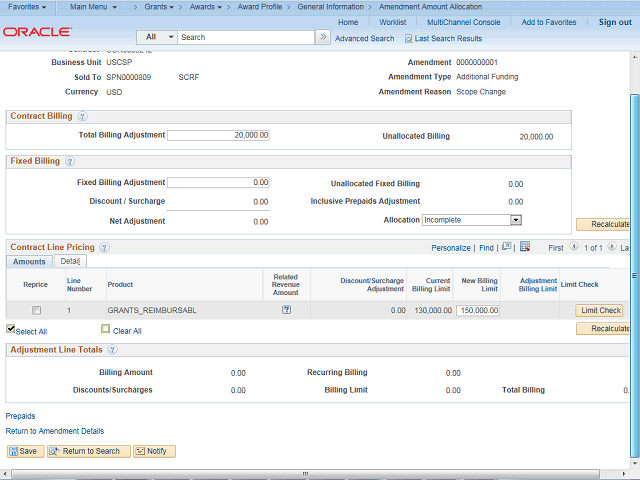Viewport: 640px width, 480px height.
Task: Follow the Return to Amendment Details link
Action: [54, 430]
